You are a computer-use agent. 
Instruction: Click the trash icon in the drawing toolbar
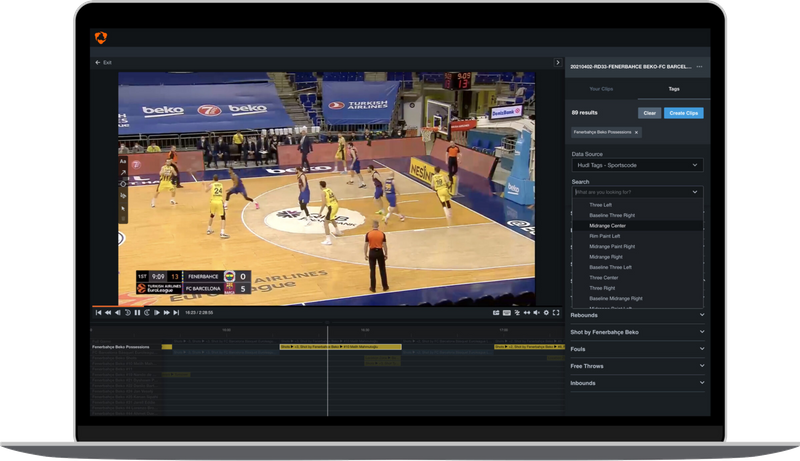123,219
